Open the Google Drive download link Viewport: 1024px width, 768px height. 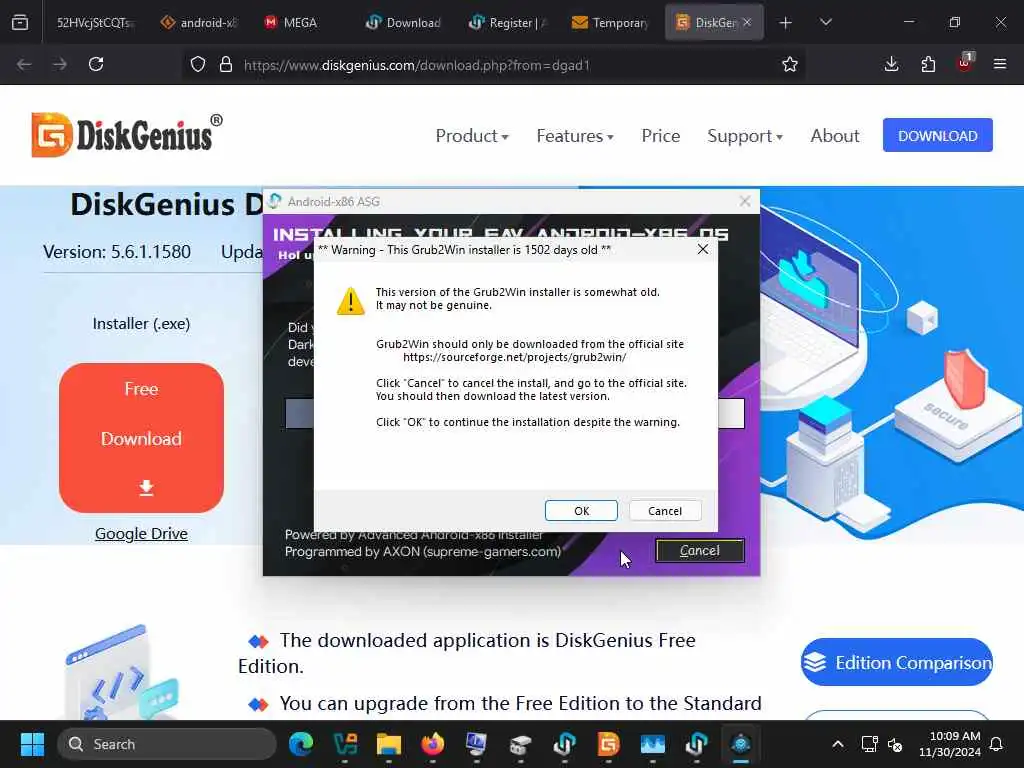click(141, 534)
